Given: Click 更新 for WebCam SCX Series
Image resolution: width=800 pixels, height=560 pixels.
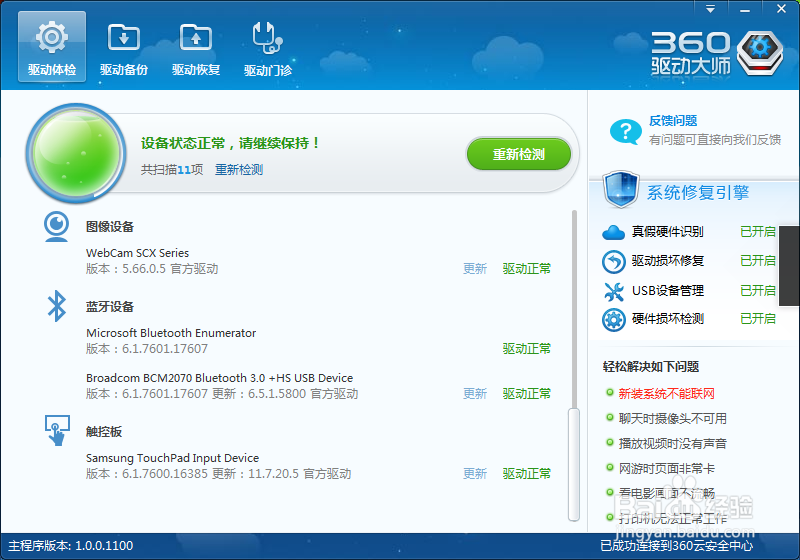Looking at the screenshot, I should pos(475,269).
